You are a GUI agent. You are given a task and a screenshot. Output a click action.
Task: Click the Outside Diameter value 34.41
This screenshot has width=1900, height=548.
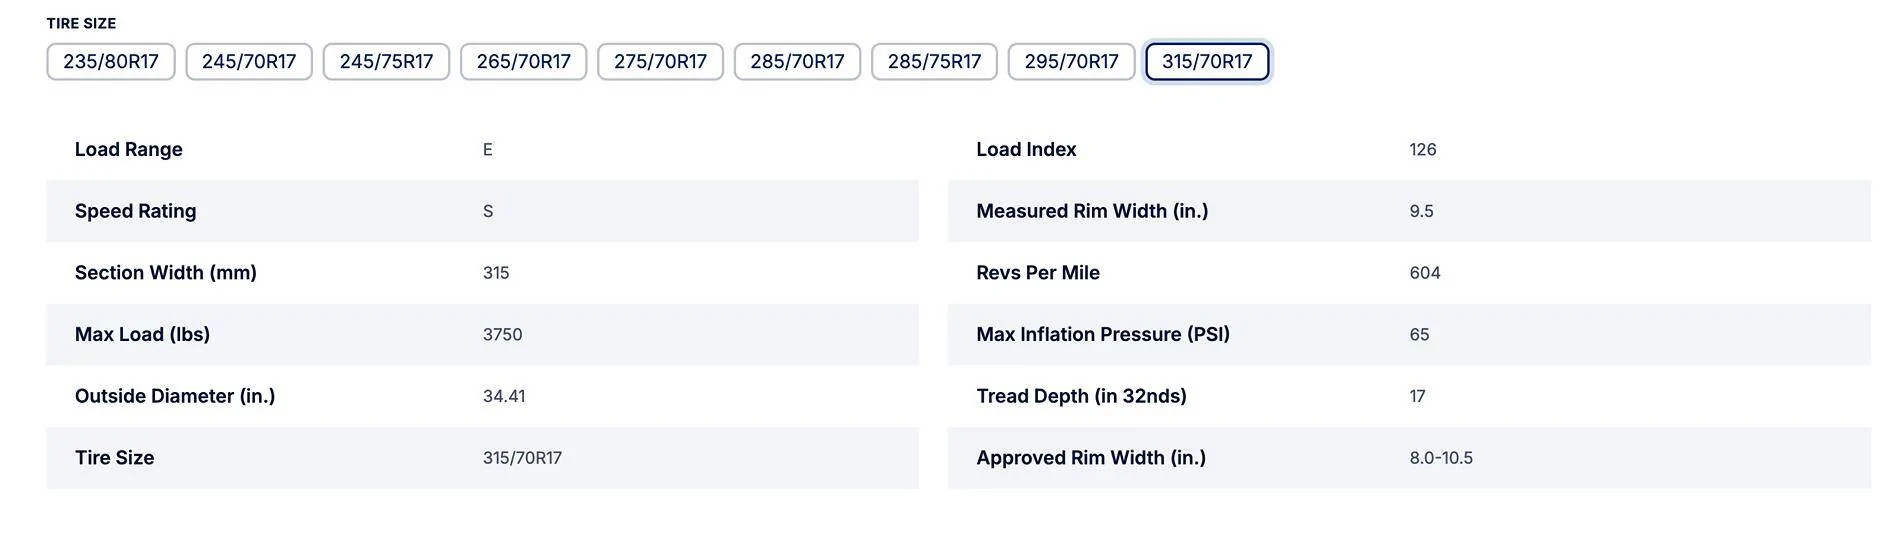point(504,397)
